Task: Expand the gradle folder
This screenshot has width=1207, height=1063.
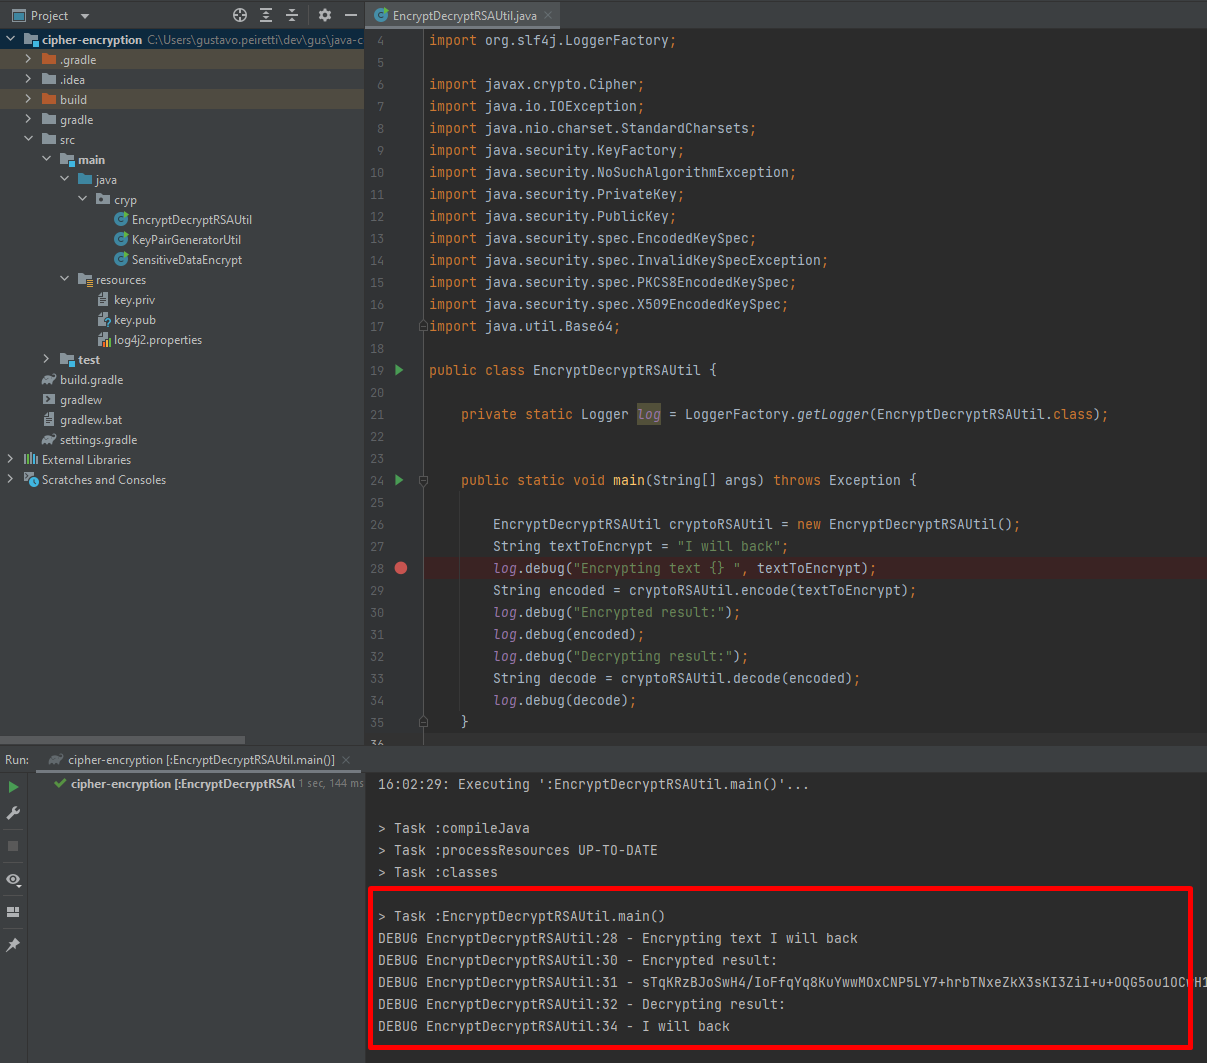Action: pyautogui.click(x=28, y=119)
